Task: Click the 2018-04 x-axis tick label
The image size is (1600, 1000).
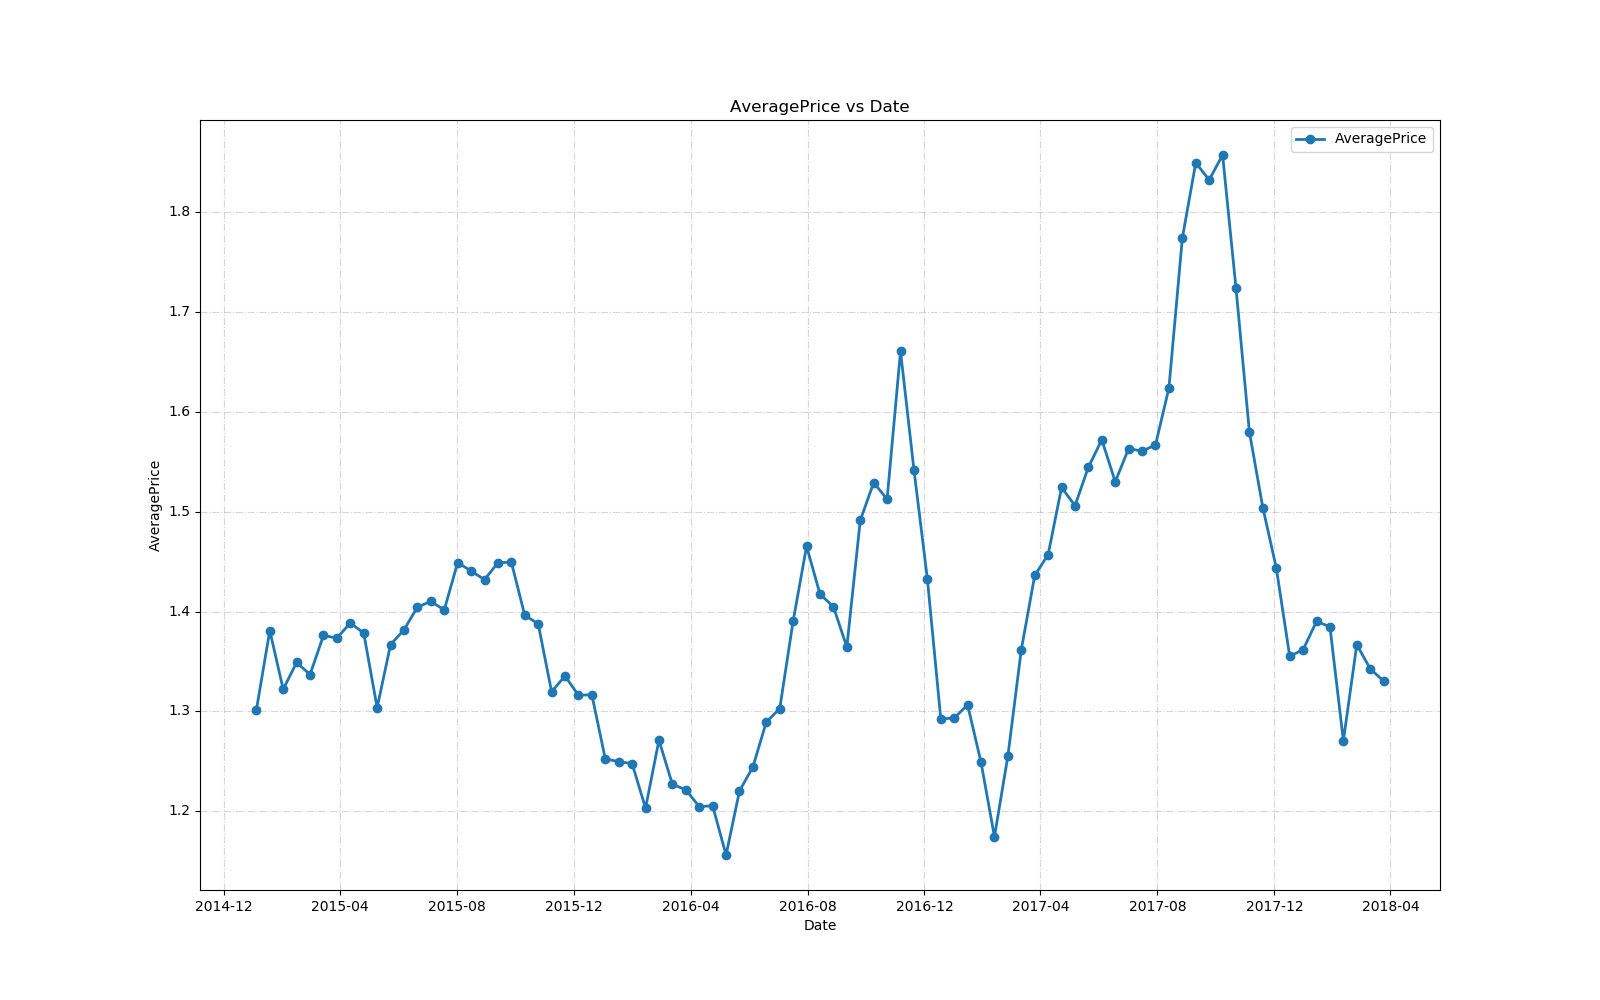Action: (x=1390, y=907)
